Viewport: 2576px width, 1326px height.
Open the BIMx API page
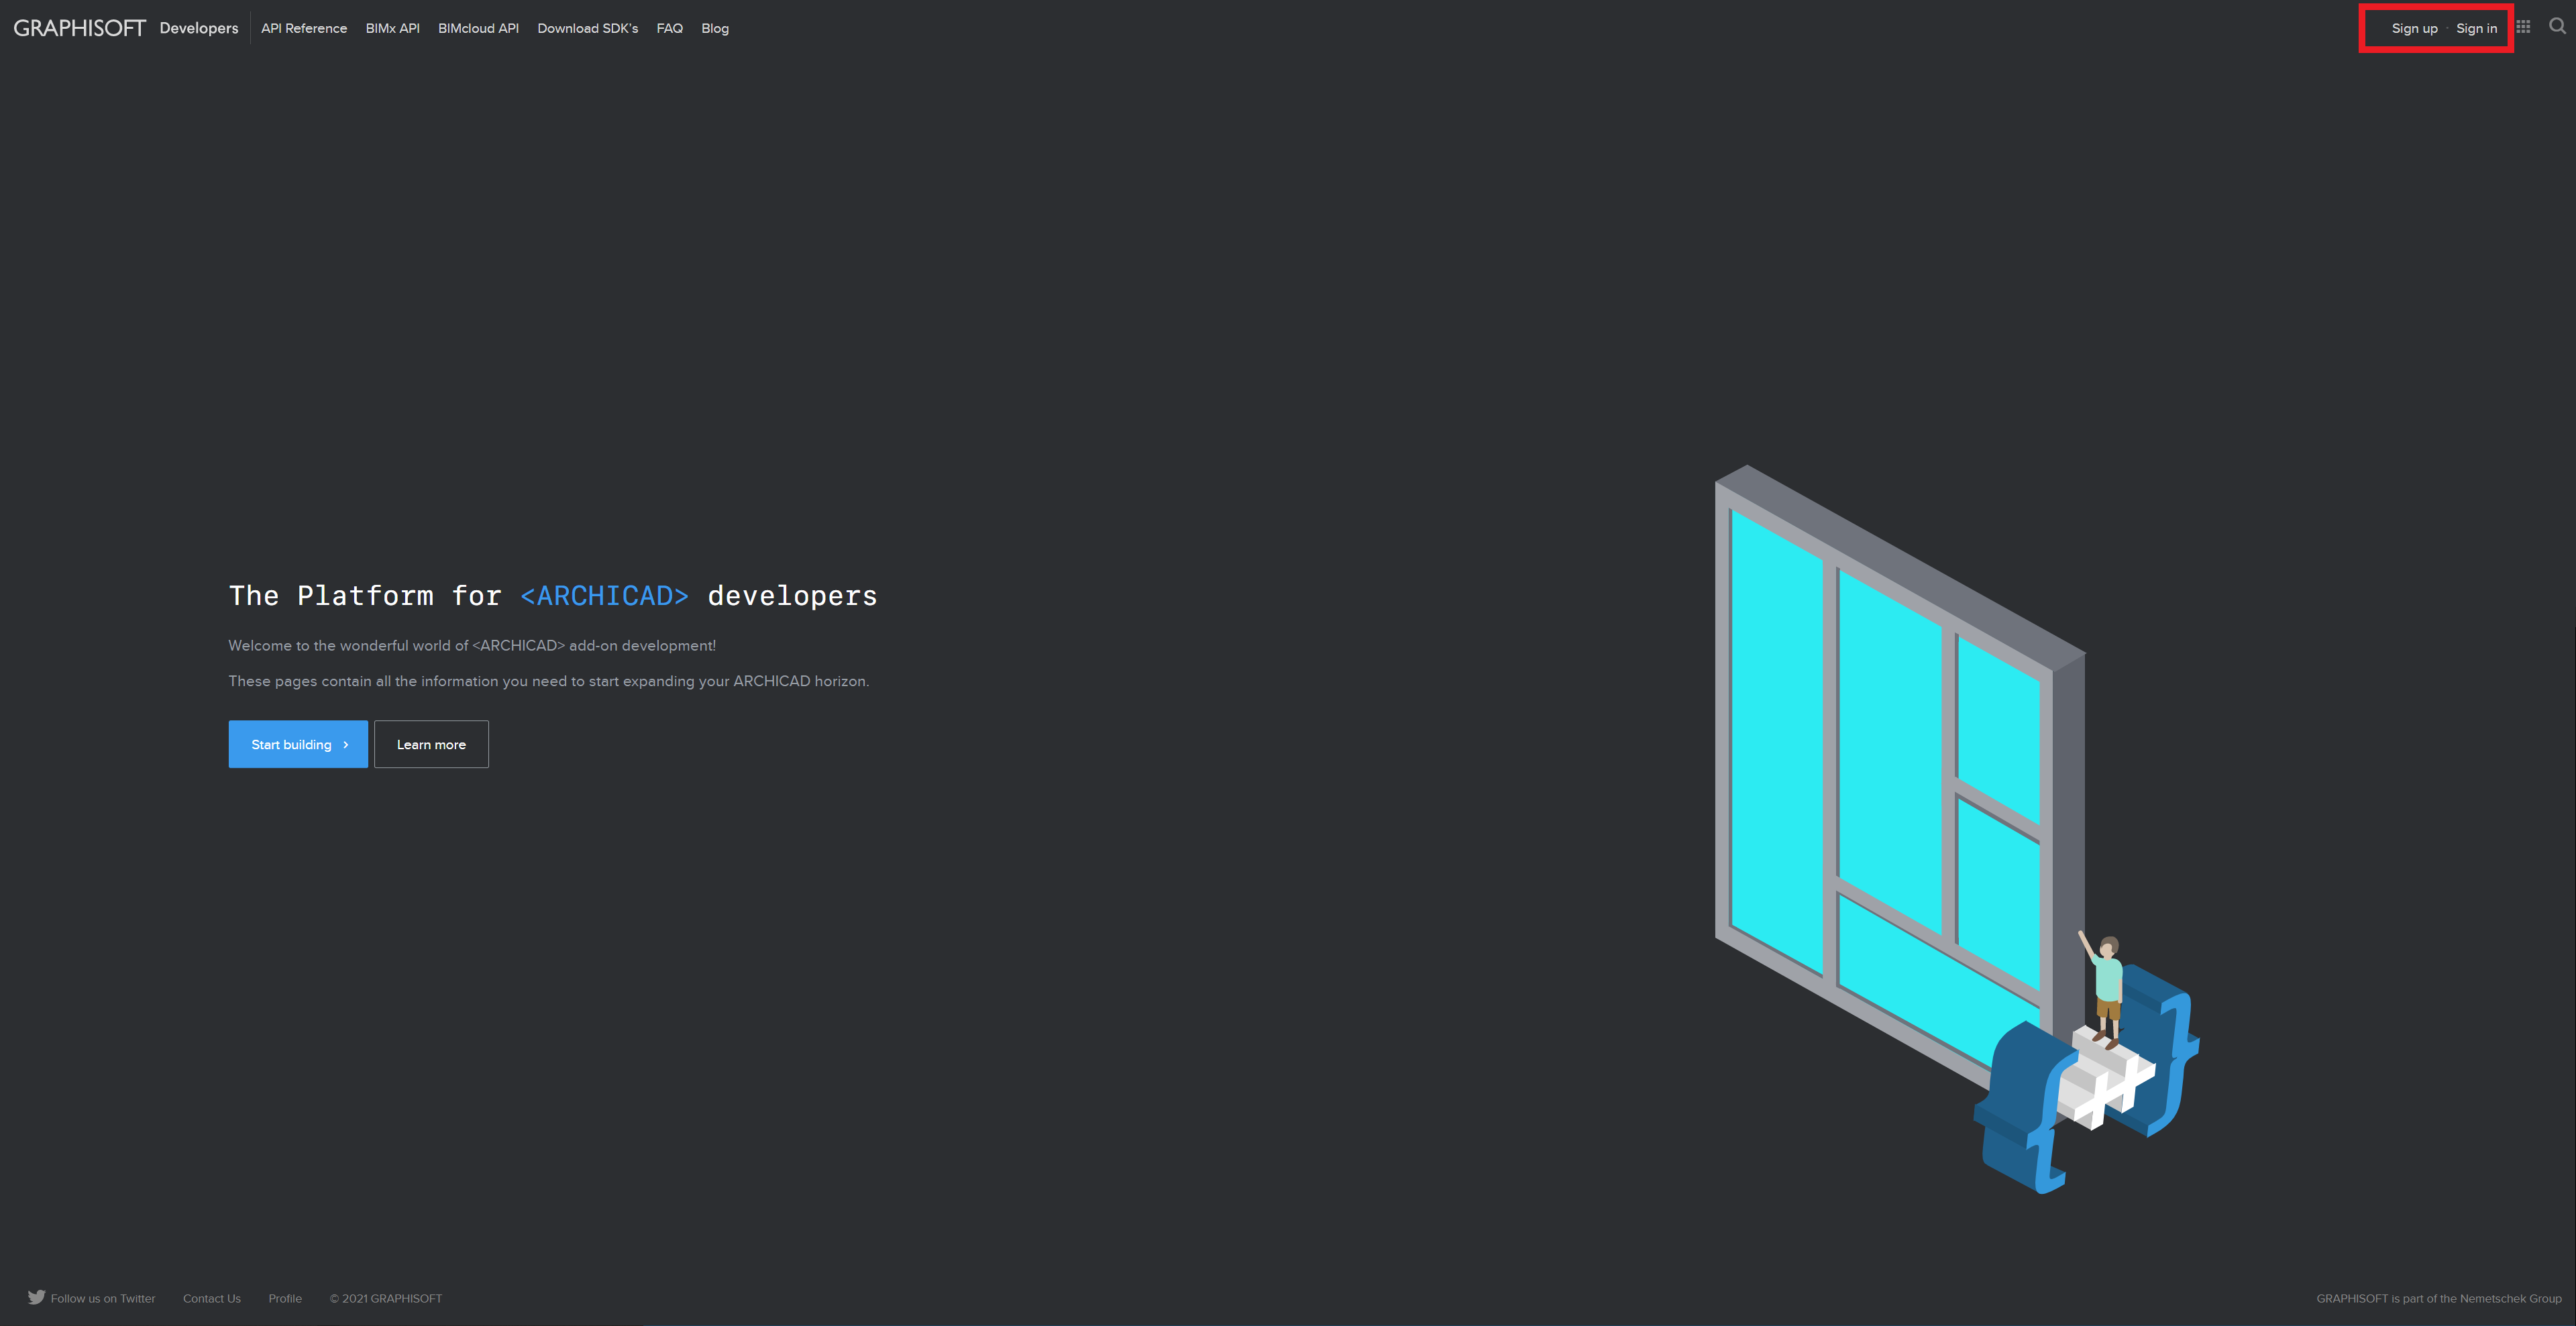tap(392, 28)
